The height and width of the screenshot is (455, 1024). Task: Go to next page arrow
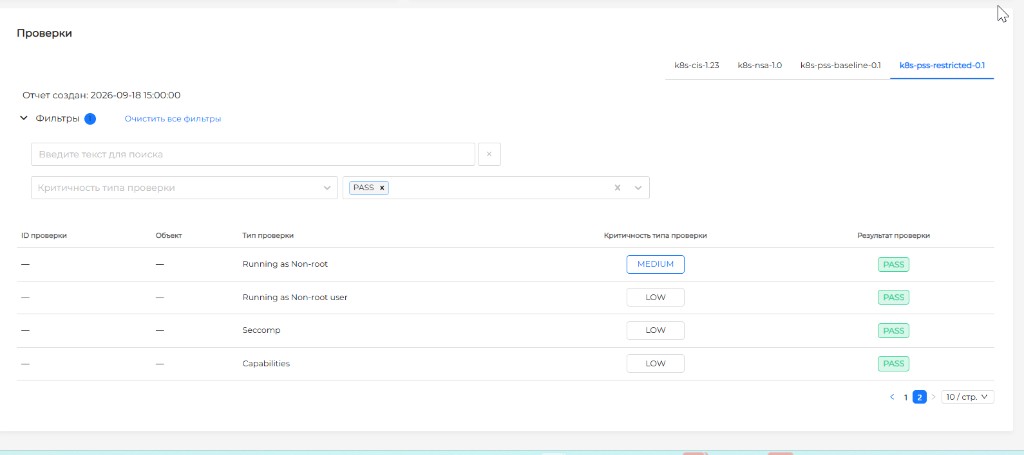click(x=933, y=396)
